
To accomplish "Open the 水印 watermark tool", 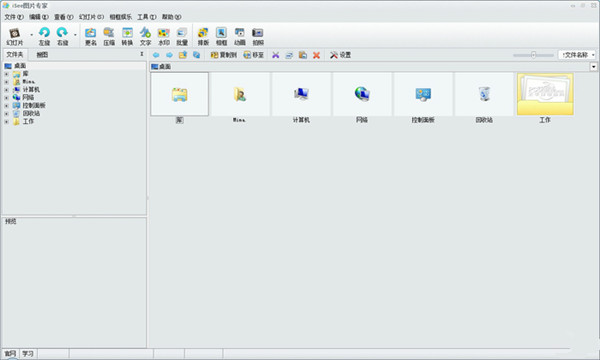I will [164, 37].
